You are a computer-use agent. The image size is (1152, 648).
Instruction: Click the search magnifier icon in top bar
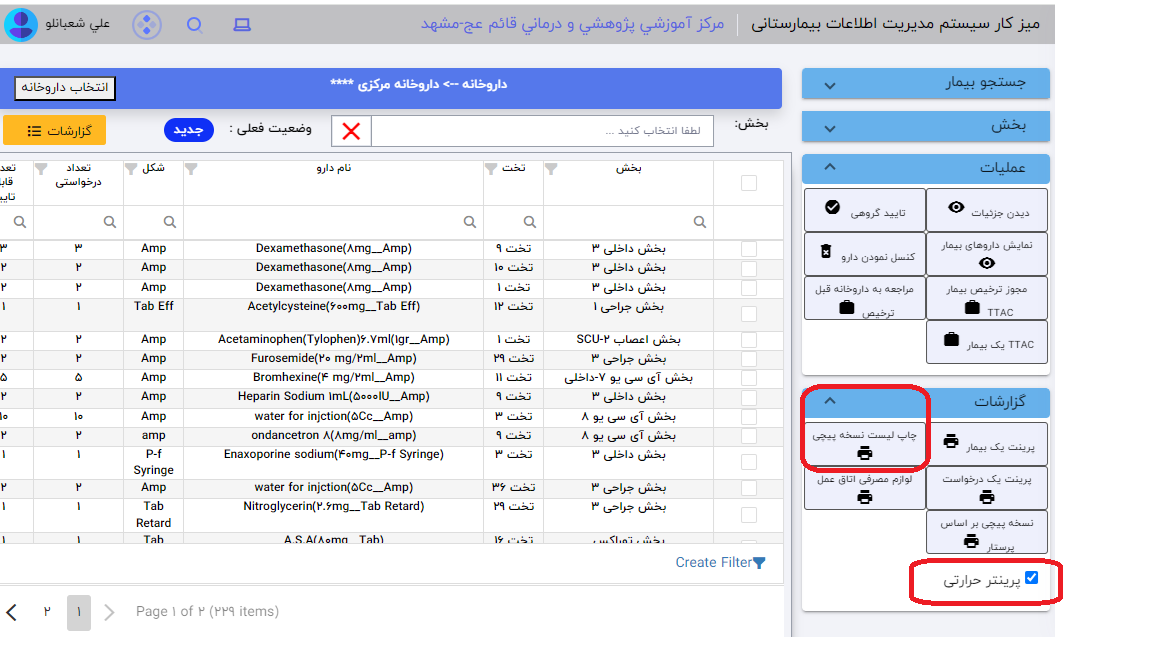coord(195,24)
